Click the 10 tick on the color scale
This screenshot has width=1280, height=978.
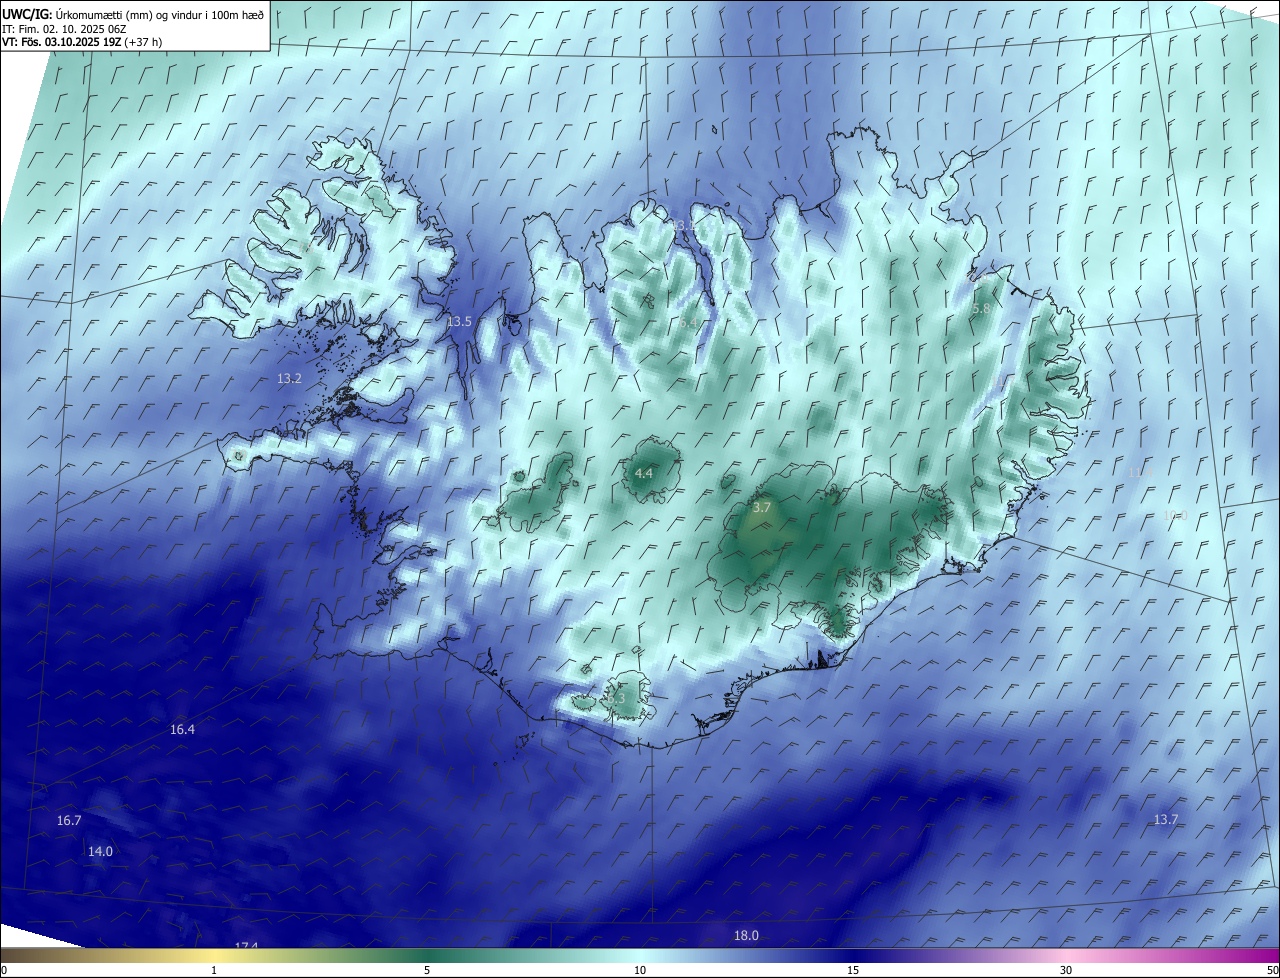(640, 970)
